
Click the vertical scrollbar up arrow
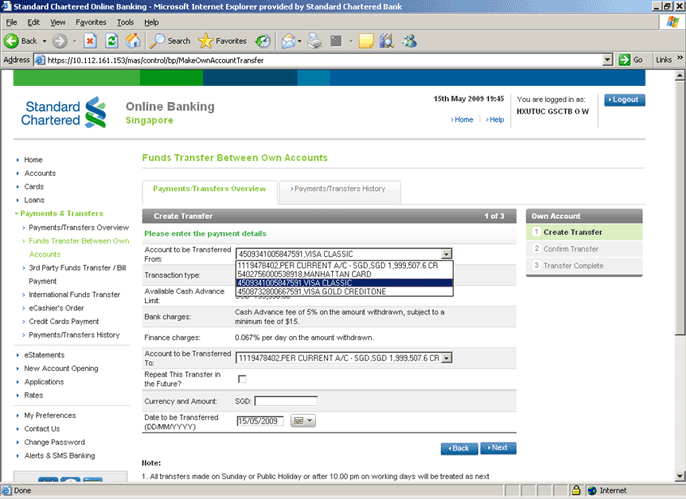[x=679, y=76]
